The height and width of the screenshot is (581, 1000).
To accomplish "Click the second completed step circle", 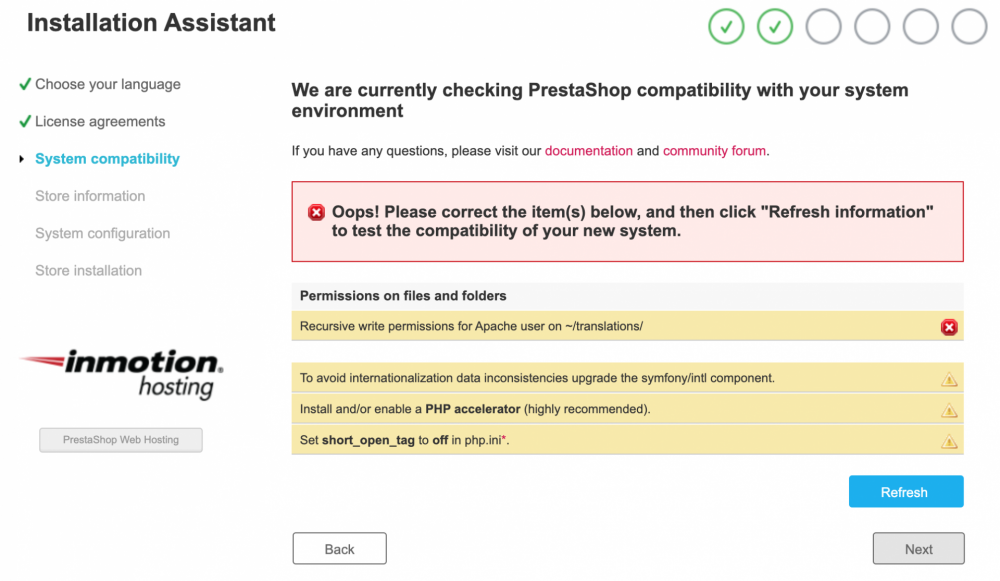I will point(775,27).
